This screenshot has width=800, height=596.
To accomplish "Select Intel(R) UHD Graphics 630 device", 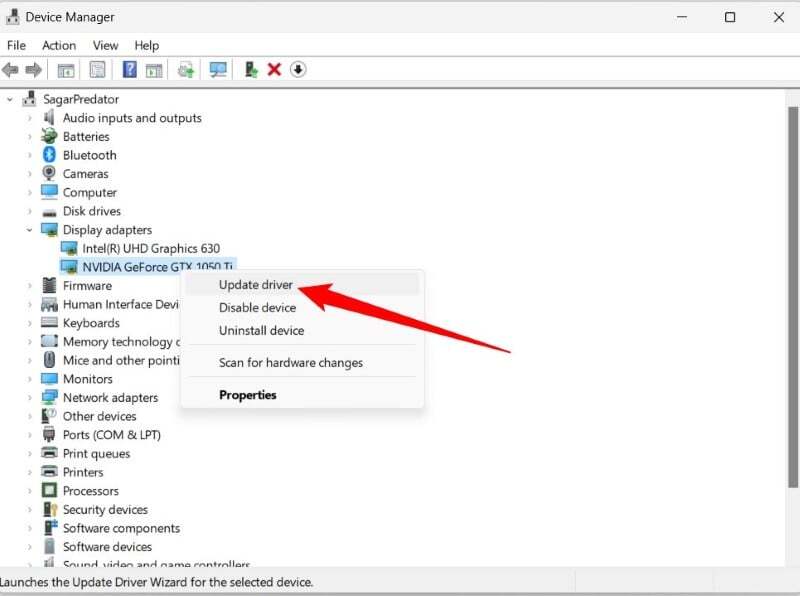I will 151,248.
